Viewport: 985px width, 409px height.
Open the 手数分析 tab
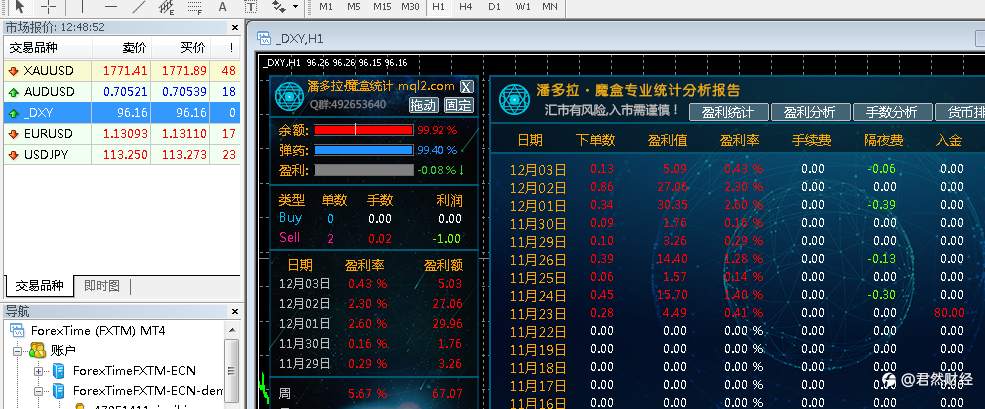[892, 112]
